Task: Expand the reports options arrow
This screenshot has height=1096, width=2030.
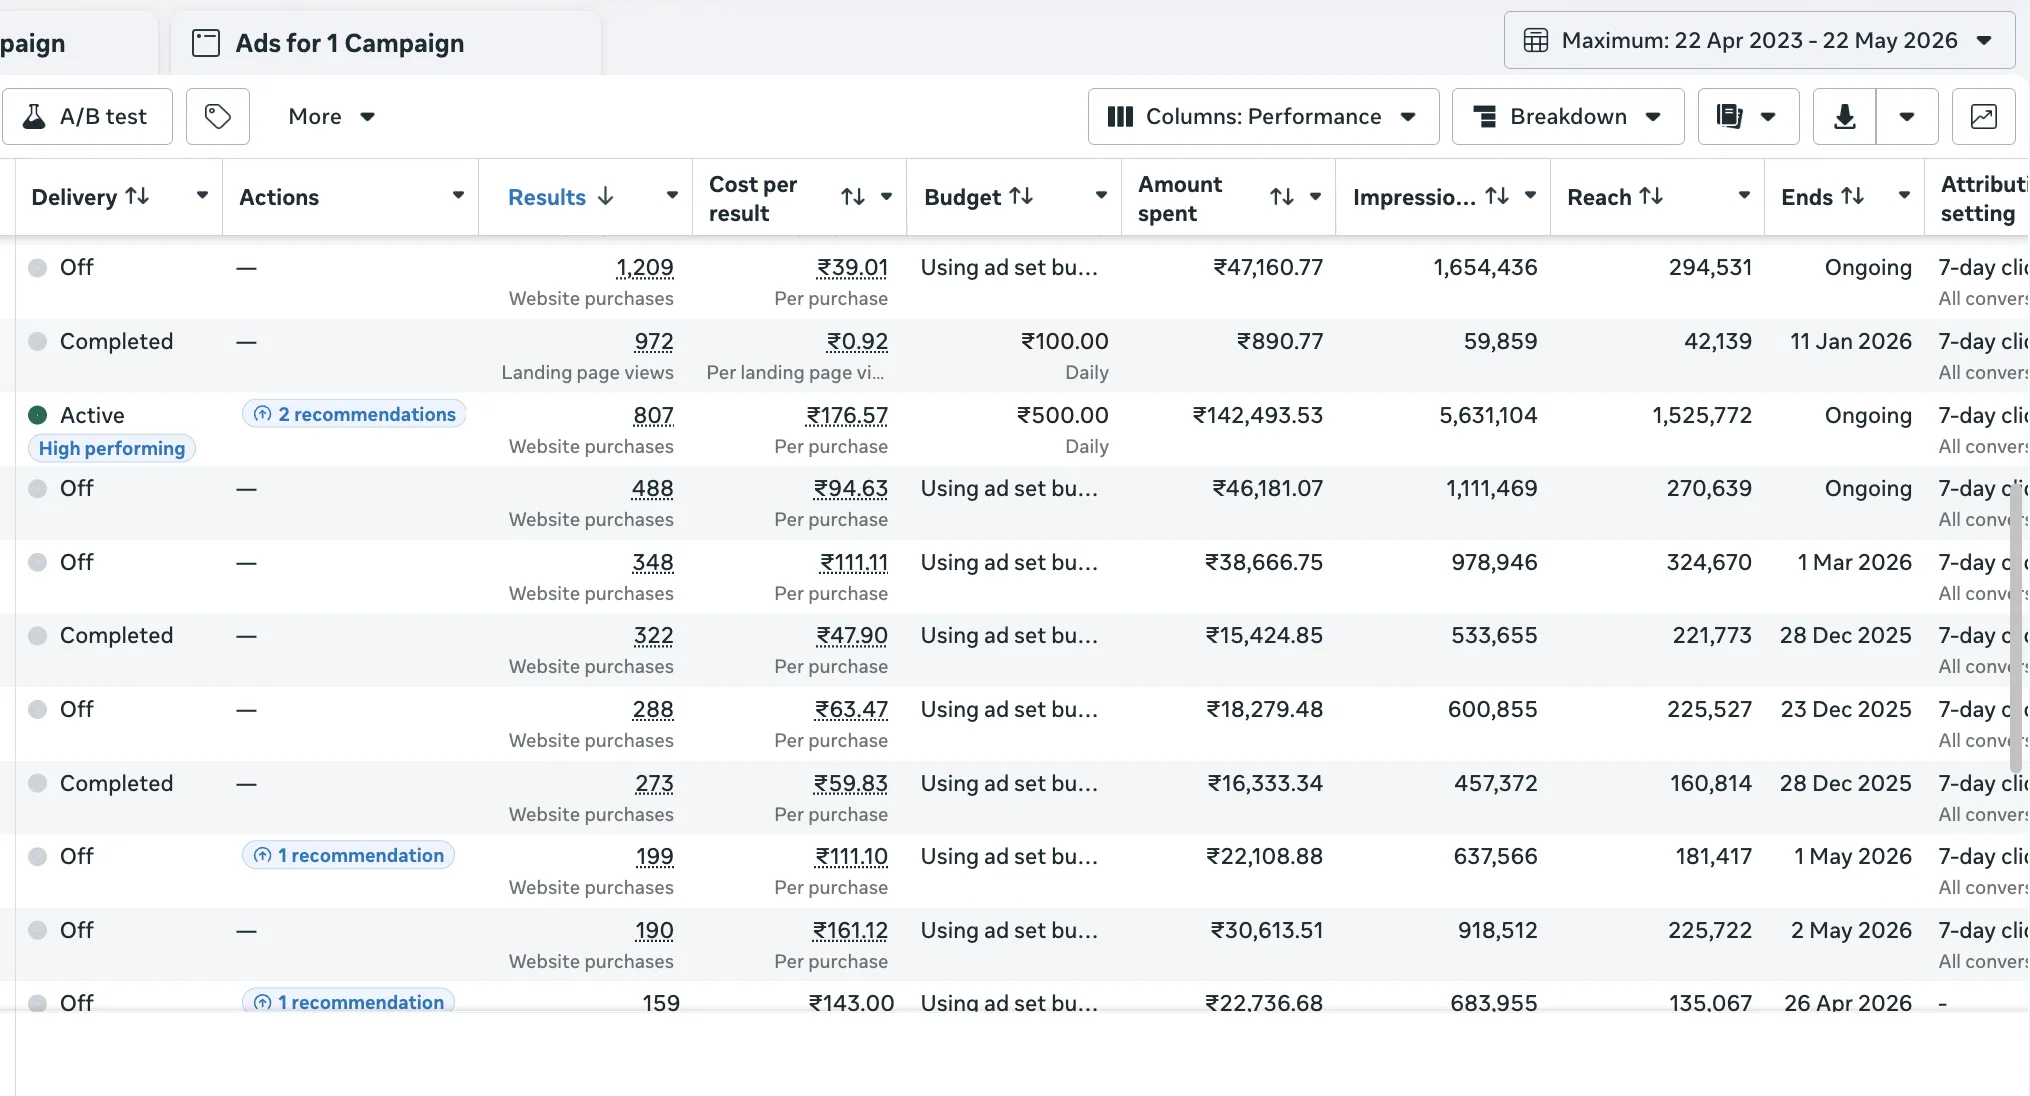Action: pyautogui.click(x=1768, y=116)
